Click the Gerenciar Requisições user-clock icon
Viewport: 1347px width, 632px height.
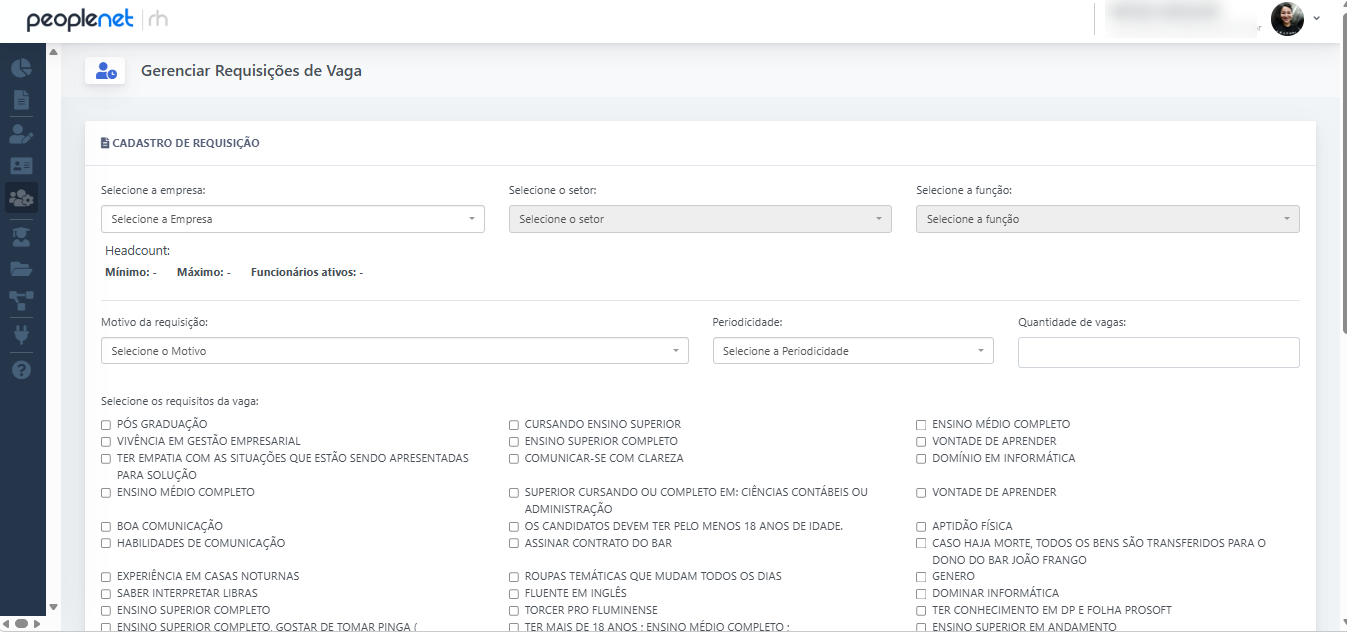[x=106, y=71]
